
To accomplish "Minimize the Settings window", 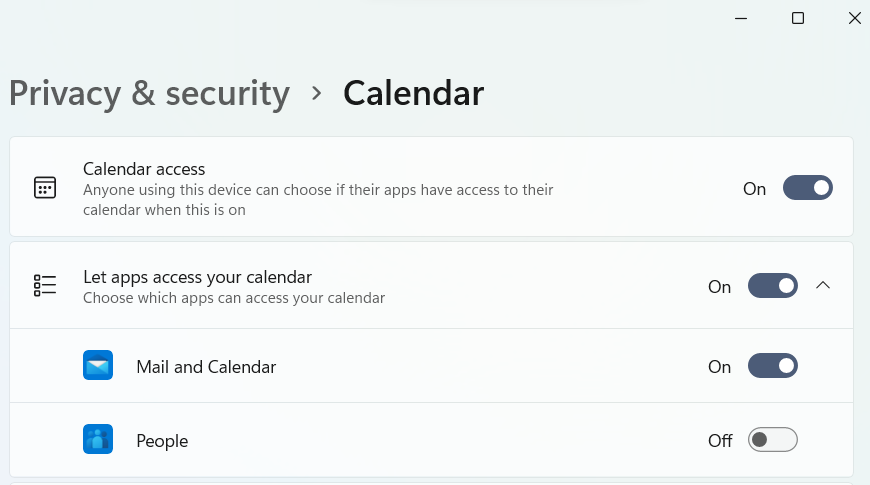I will click(741, 18).
